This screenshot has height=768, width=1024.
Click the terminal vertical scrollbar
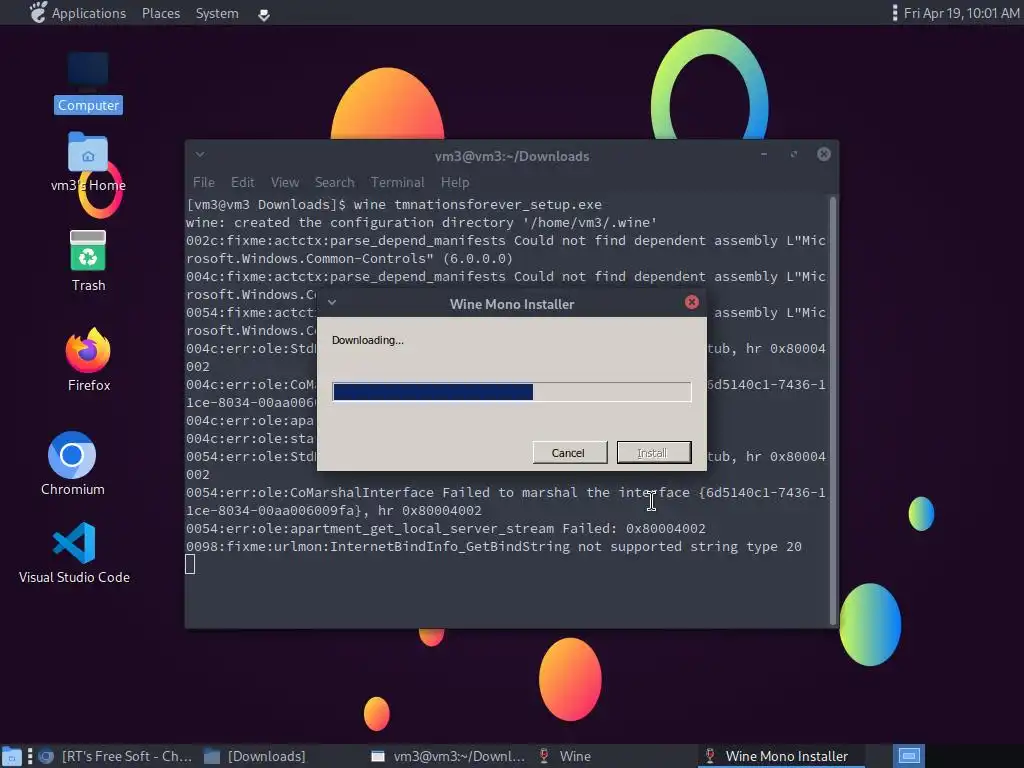[x=833, y=410]
